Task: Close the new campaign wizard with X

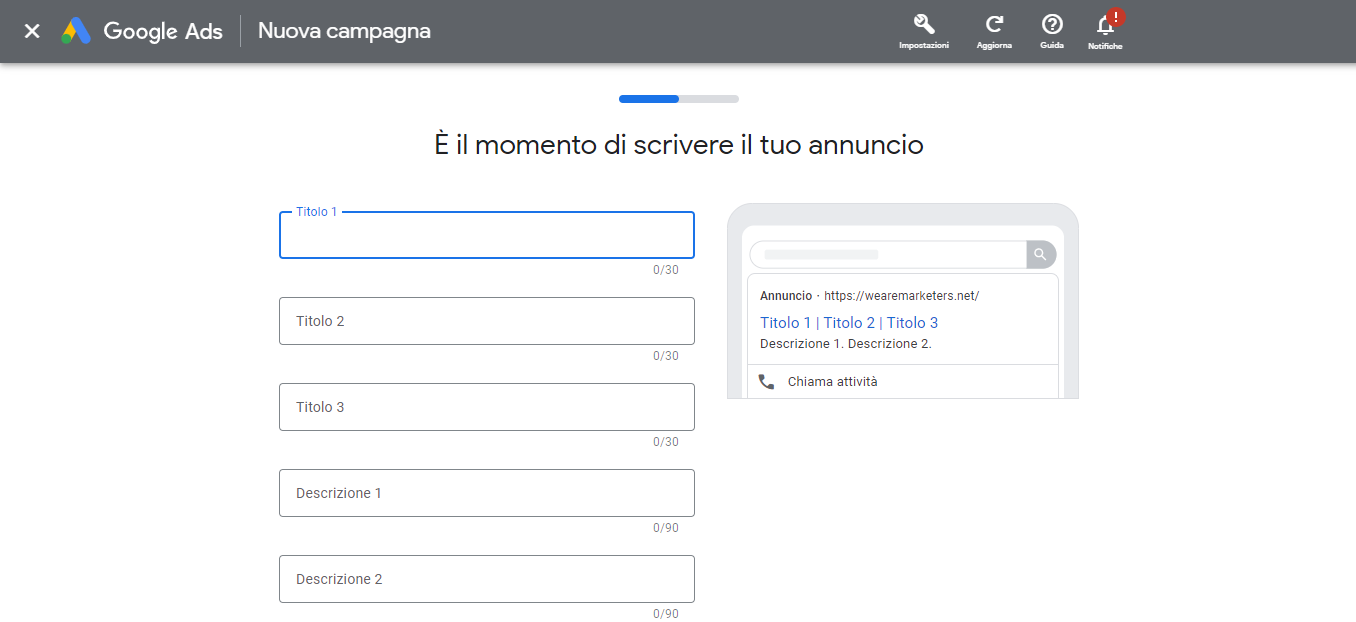Action: [32, 31]
